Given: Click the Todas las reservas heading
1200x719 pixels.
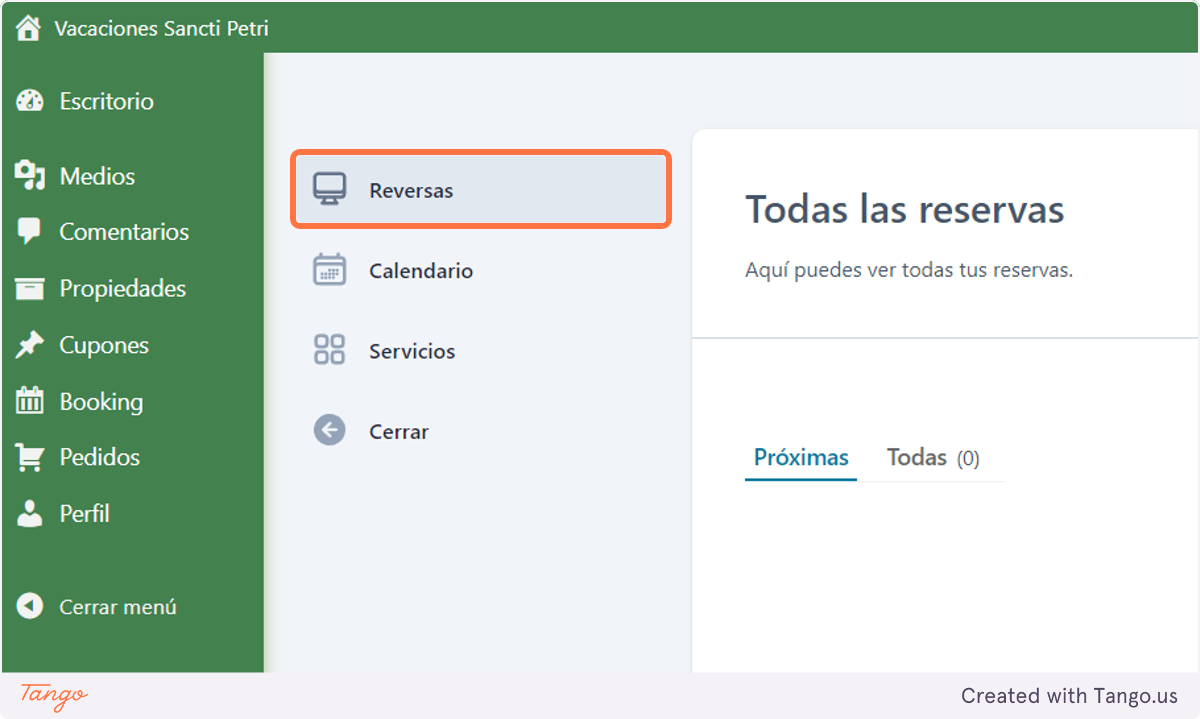Looking at the screenshot, I should 905,210.
